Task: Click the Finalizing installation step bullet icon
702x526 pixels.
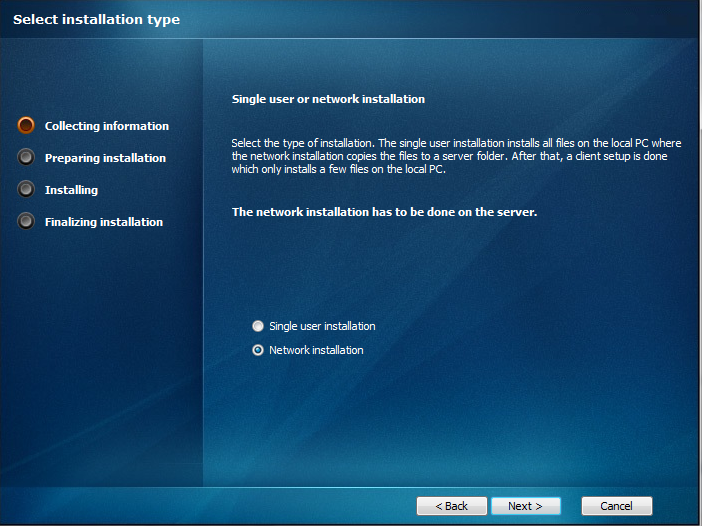Action: pos(26,221)
